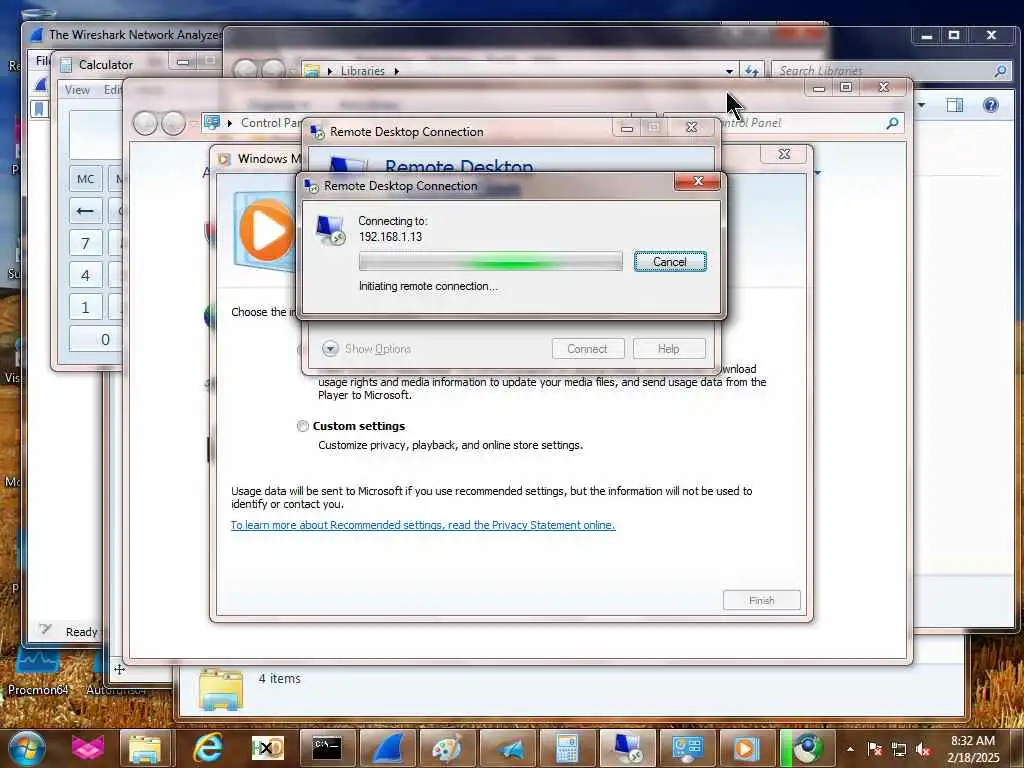
Task: Click the Calculator MC memory button
Action: pyautogui.click(x=86, y=179)
